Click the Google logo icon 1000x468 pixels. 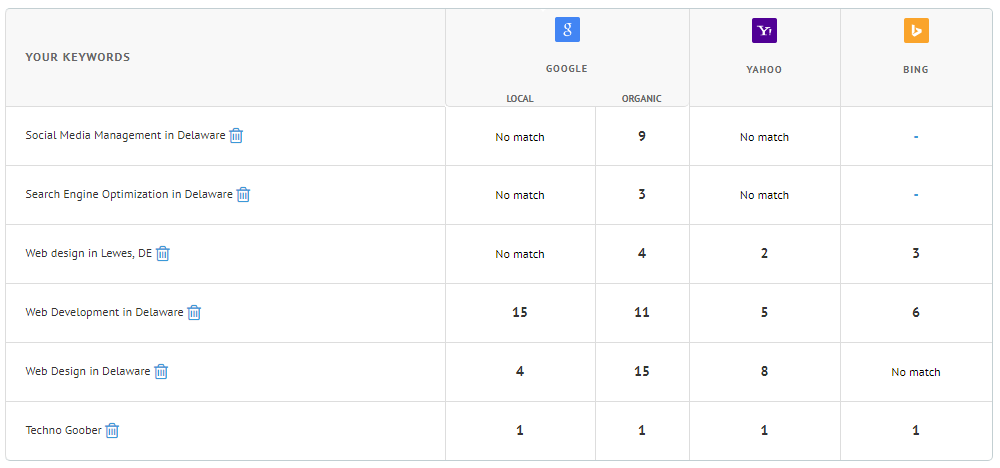[x=567, y=30]
